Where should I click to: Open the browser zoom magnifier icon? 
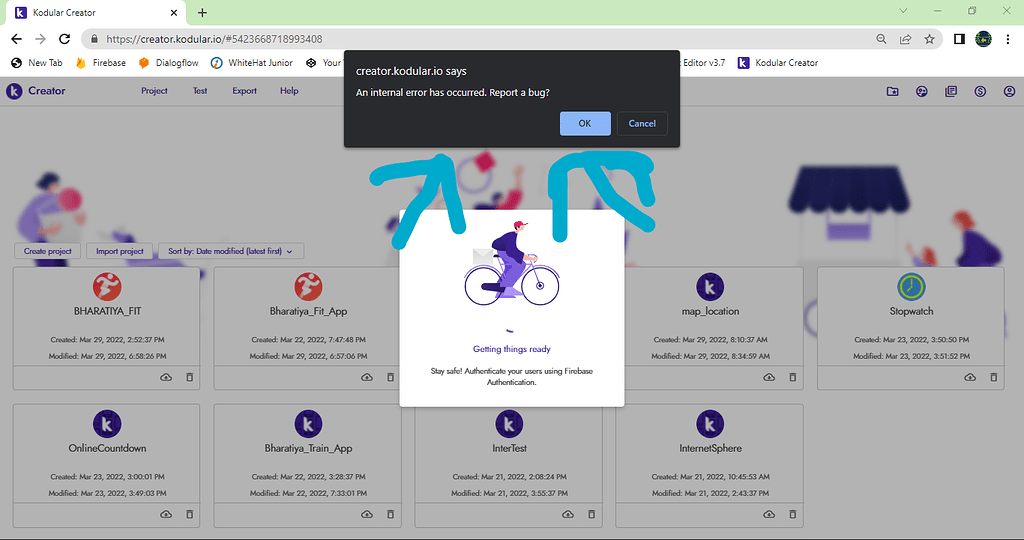[x=881, y=39]
